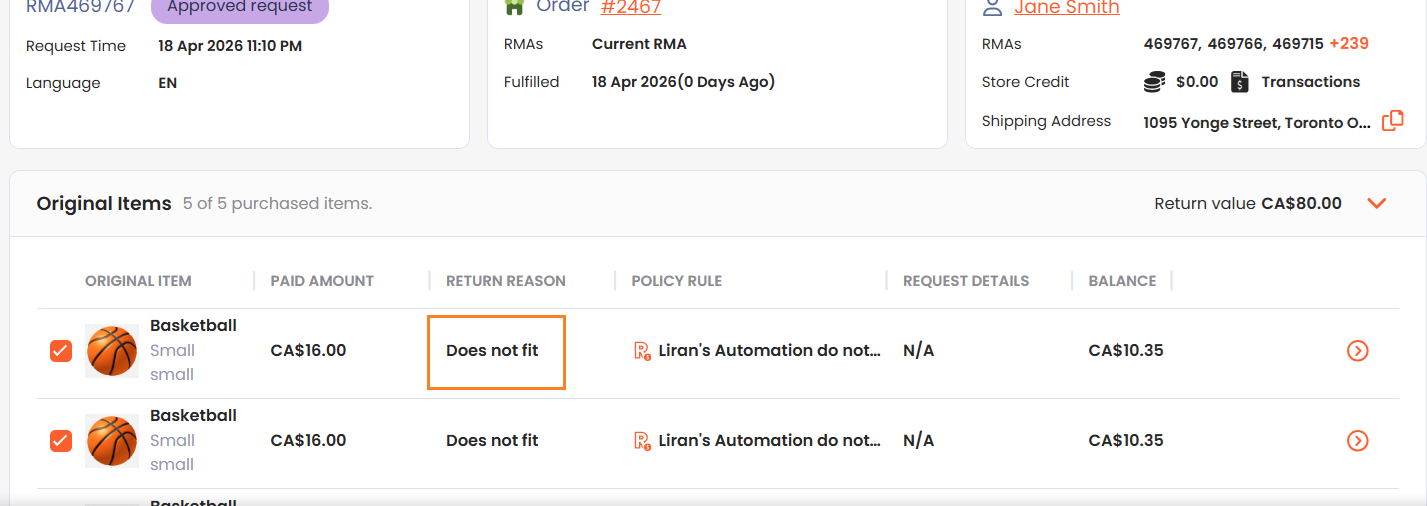This screenshot has height=506, width=1427.
Task: Collapse the Original Items section chevron
Action: tap(1377, 204)
